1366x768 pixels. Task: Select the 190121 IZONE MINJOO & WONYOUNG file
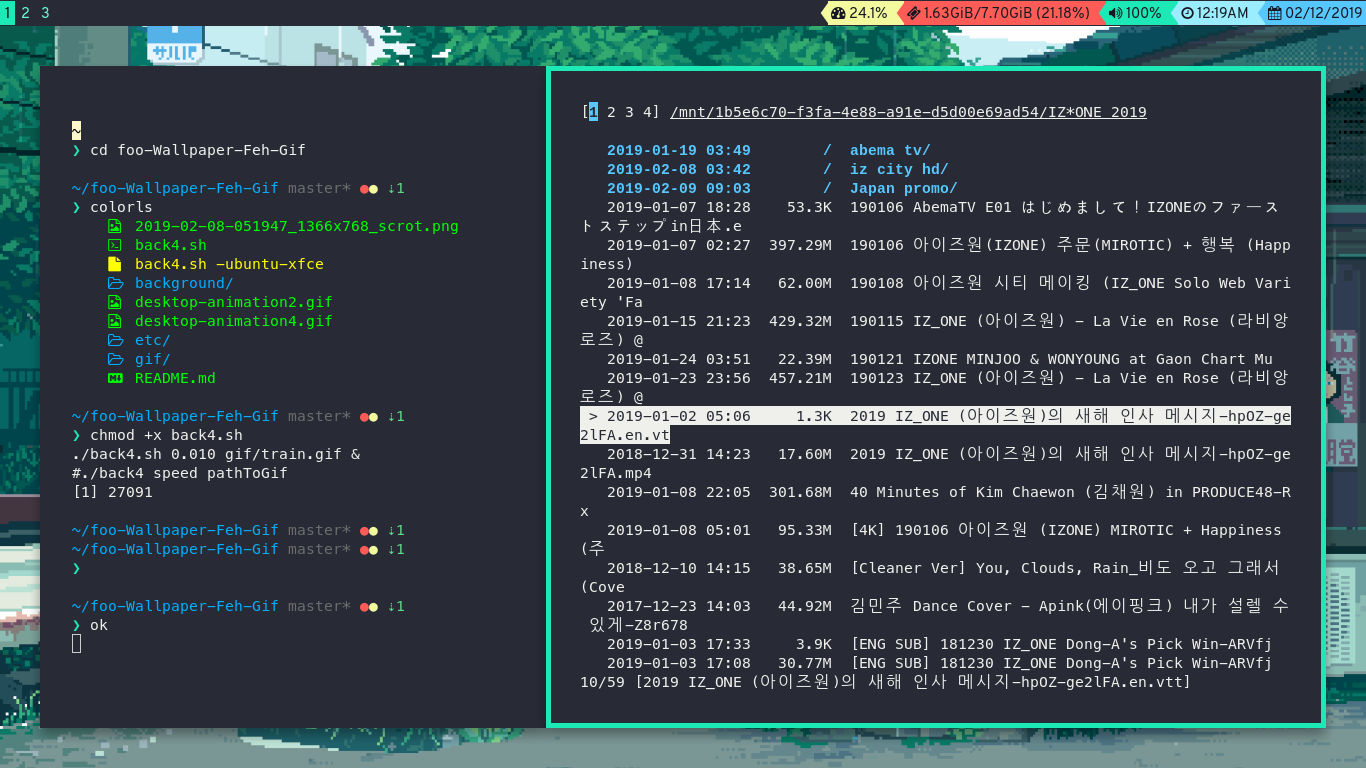[935, 359]
